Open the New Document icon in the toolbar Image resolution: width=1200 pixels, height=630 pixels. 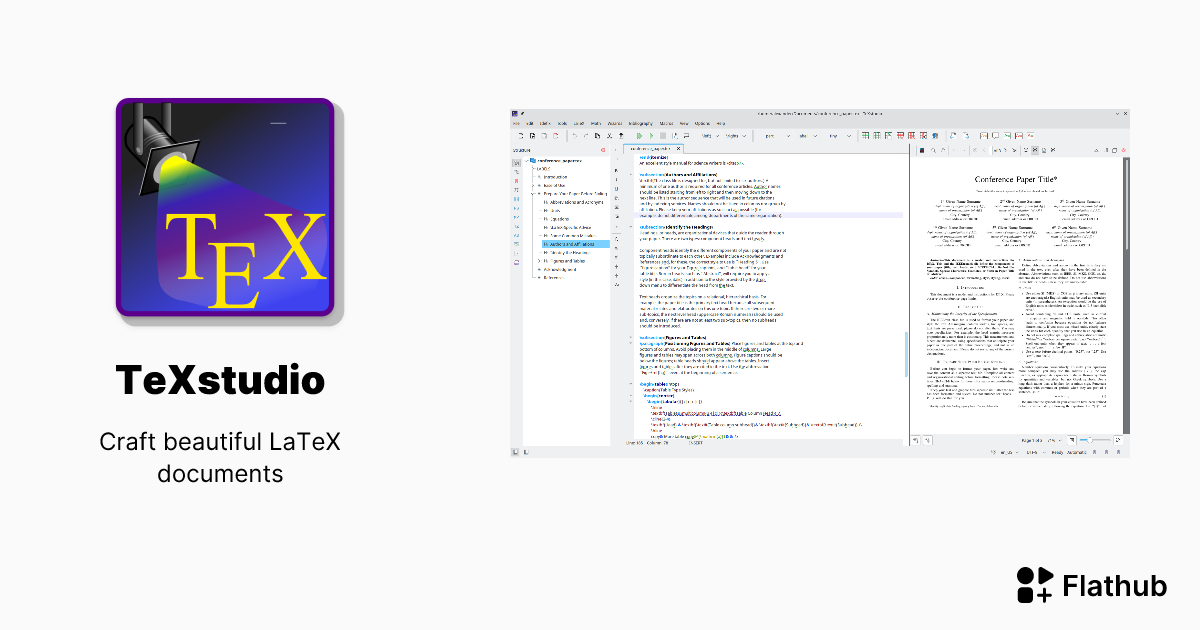pos(521,136)
